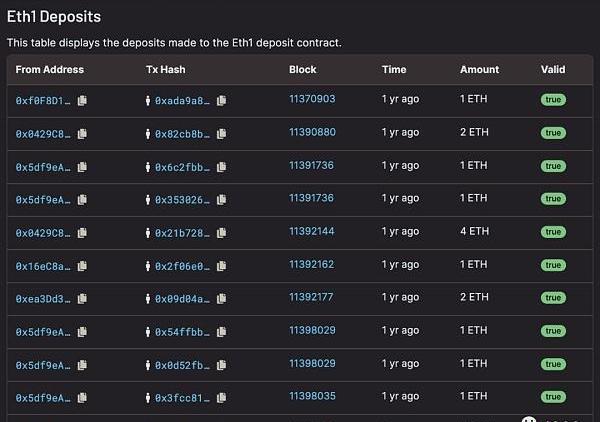Copy the 0x82cb8b transaction hash
Image resolution: width=600 pixels, height=422 pixels.
221,133
